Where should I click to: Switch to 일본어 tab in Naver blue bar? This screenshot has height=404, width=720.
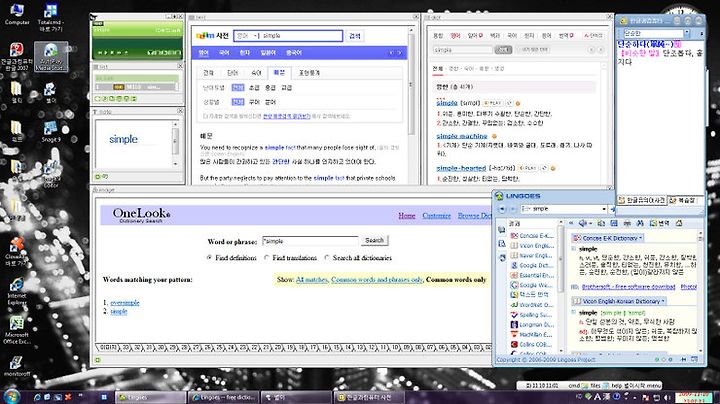coord(268,53)
